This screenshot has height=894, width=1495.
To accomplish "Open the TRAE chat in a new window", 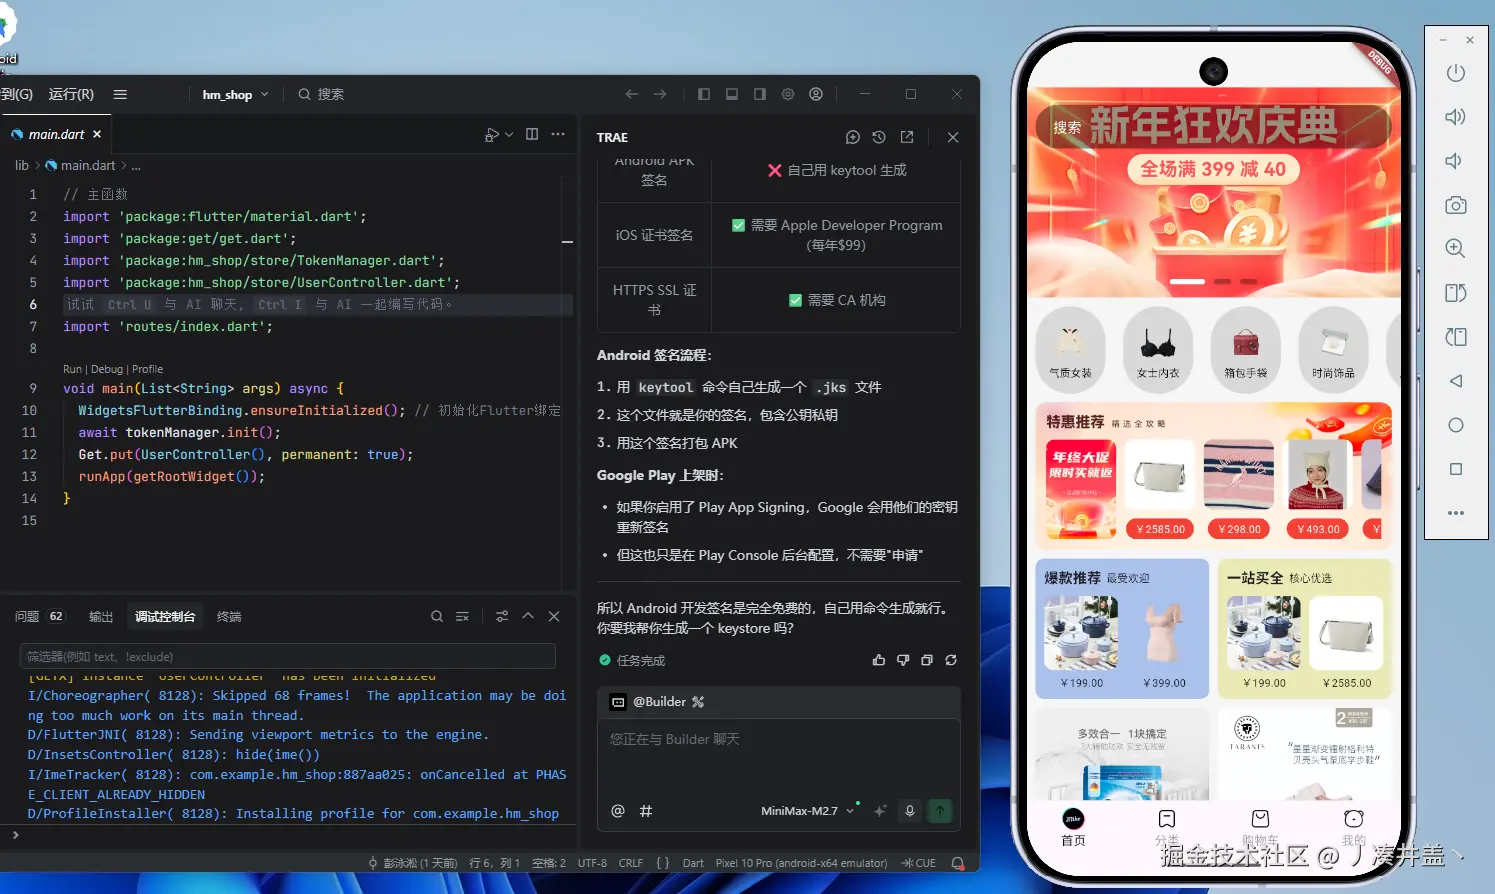I will (907, 137).
